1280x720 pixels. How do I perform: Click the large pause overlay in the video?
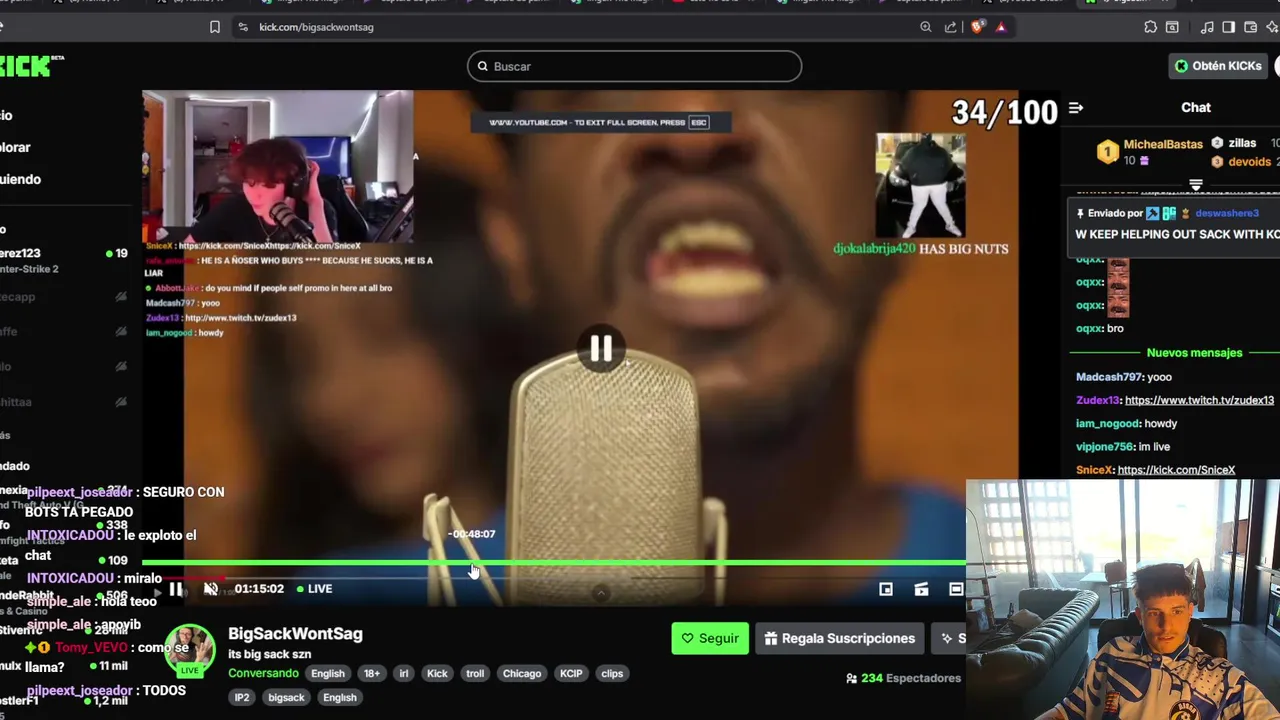pos(601,348)
